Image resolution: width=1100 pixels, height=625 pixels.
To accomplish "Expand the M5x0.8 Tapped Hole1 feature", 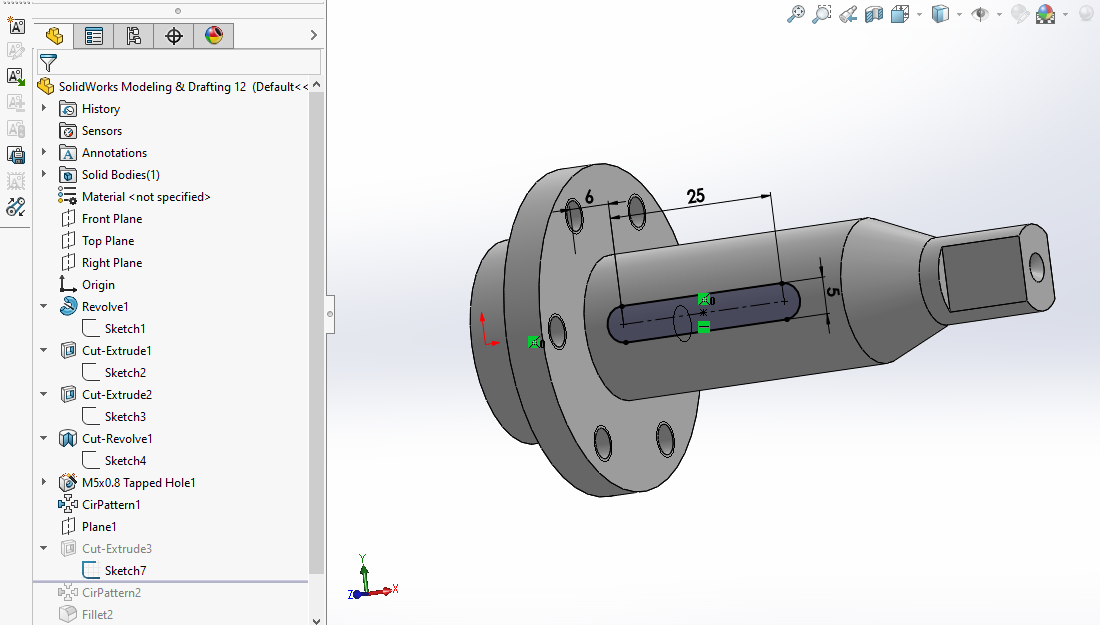I will [x=44, y=483].
